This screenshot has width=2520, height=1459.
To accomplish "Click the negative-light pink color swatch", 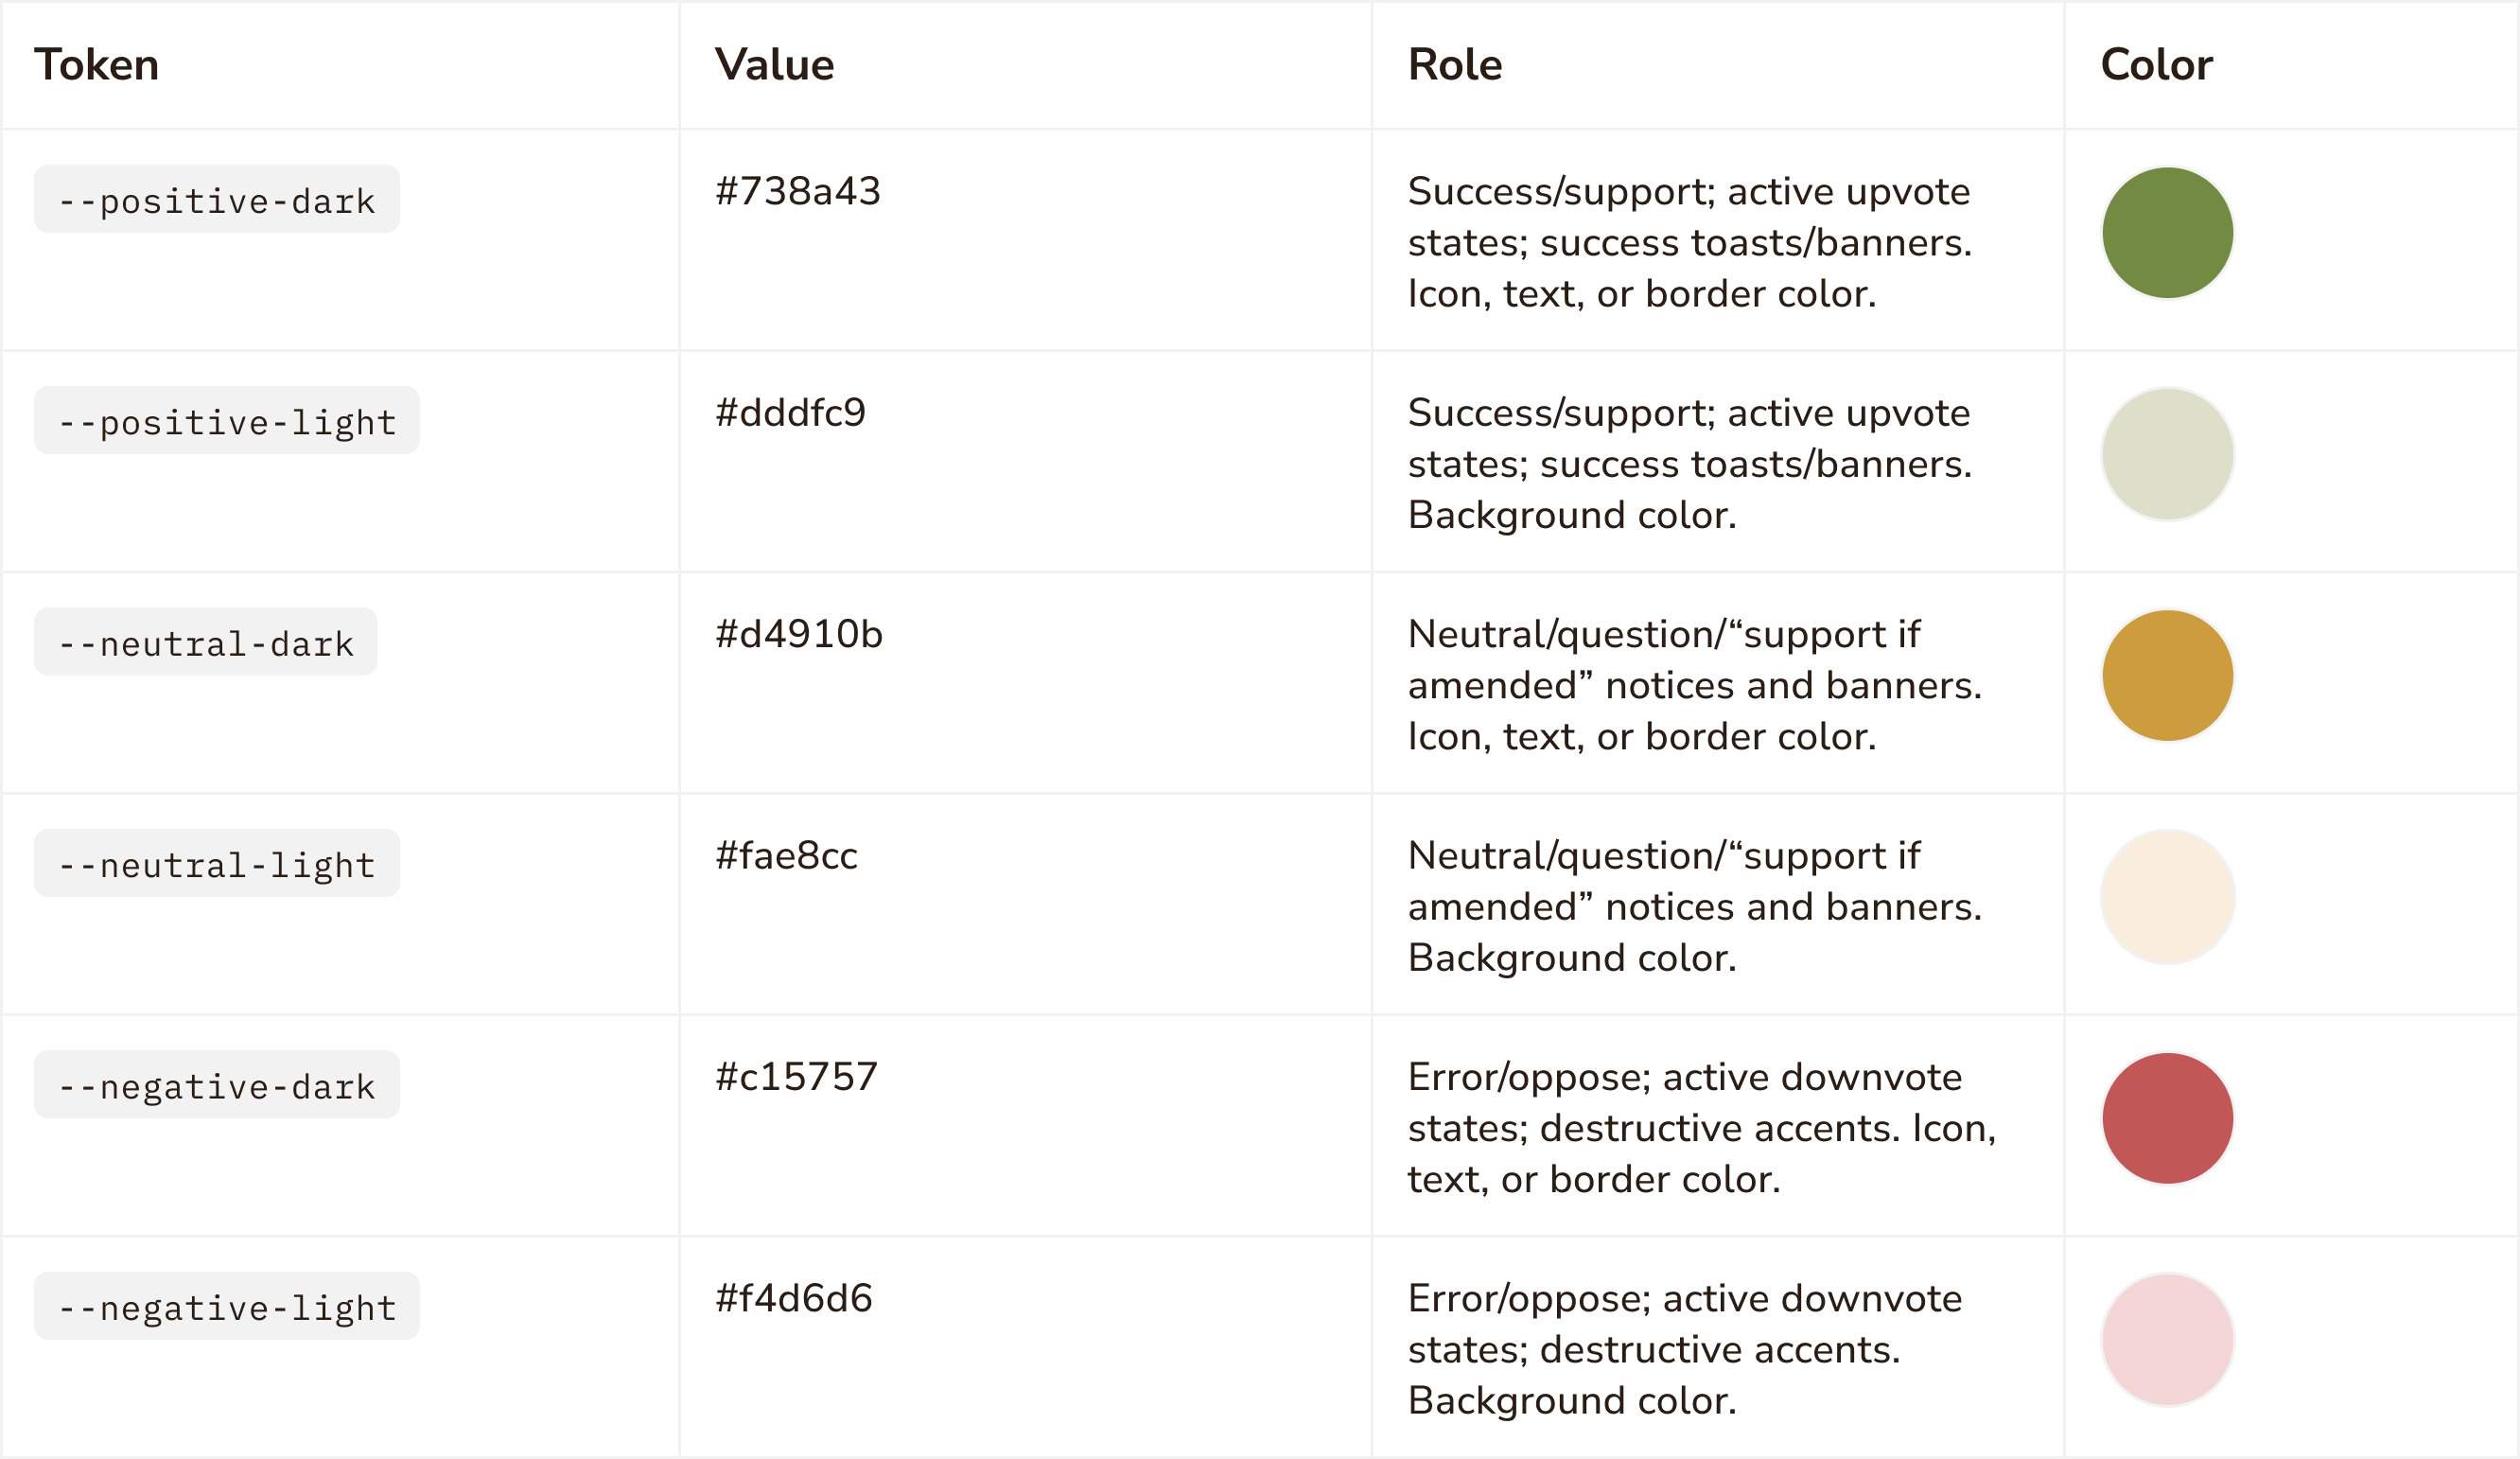I will pos(2167,1340).
